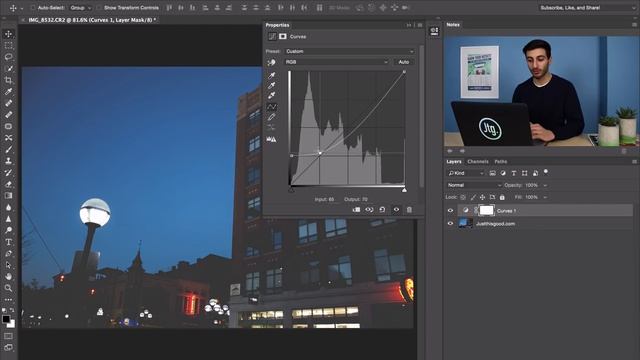640x360 pixels.
Task: Select the Eyedropper tool in the left toolbar
Action: (8, 91)
